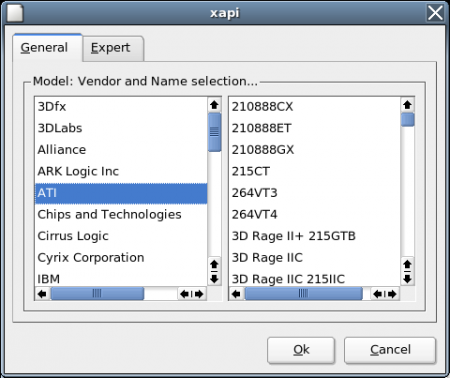This screenshot has width=450, height=378.
Task: Choose model 264VT3
Action: (314, 193)
